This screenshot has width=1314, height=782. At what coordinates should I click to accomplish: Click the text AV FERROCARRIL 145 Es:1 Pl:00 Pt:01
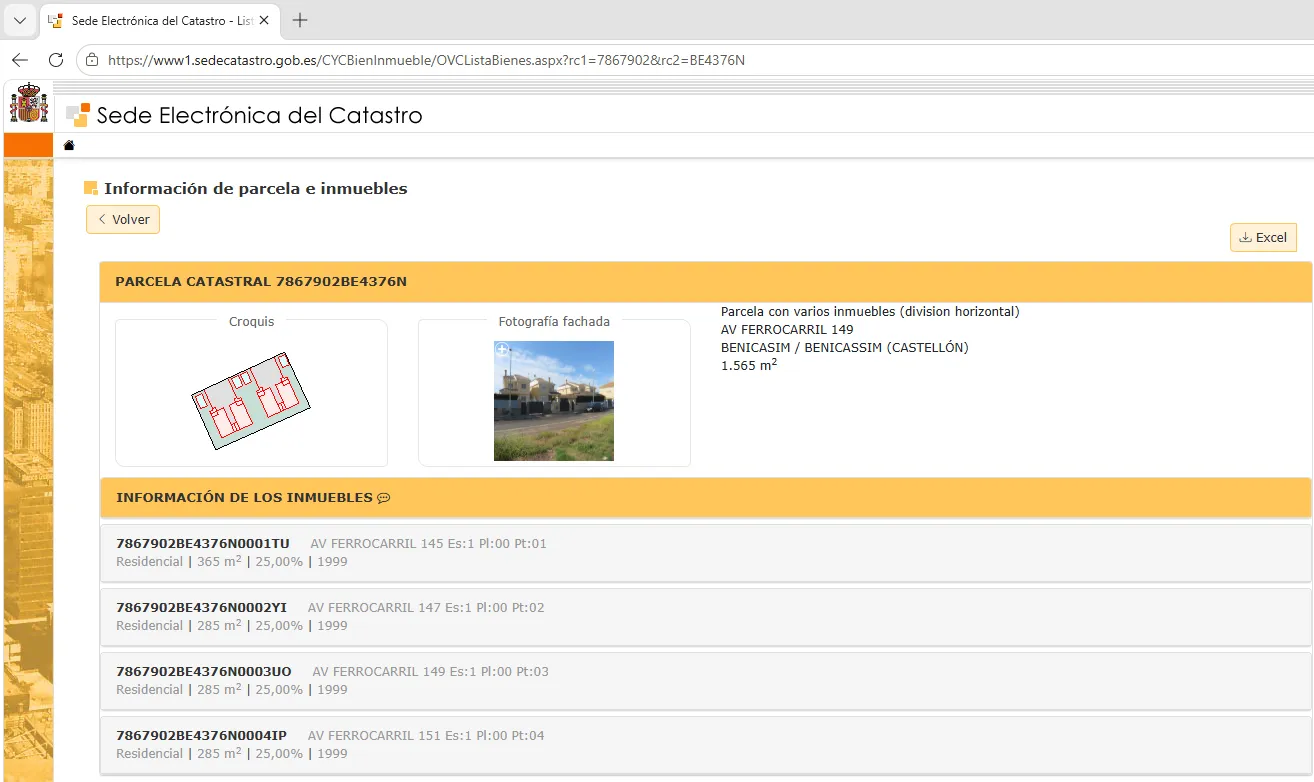(x=429, y=544)
